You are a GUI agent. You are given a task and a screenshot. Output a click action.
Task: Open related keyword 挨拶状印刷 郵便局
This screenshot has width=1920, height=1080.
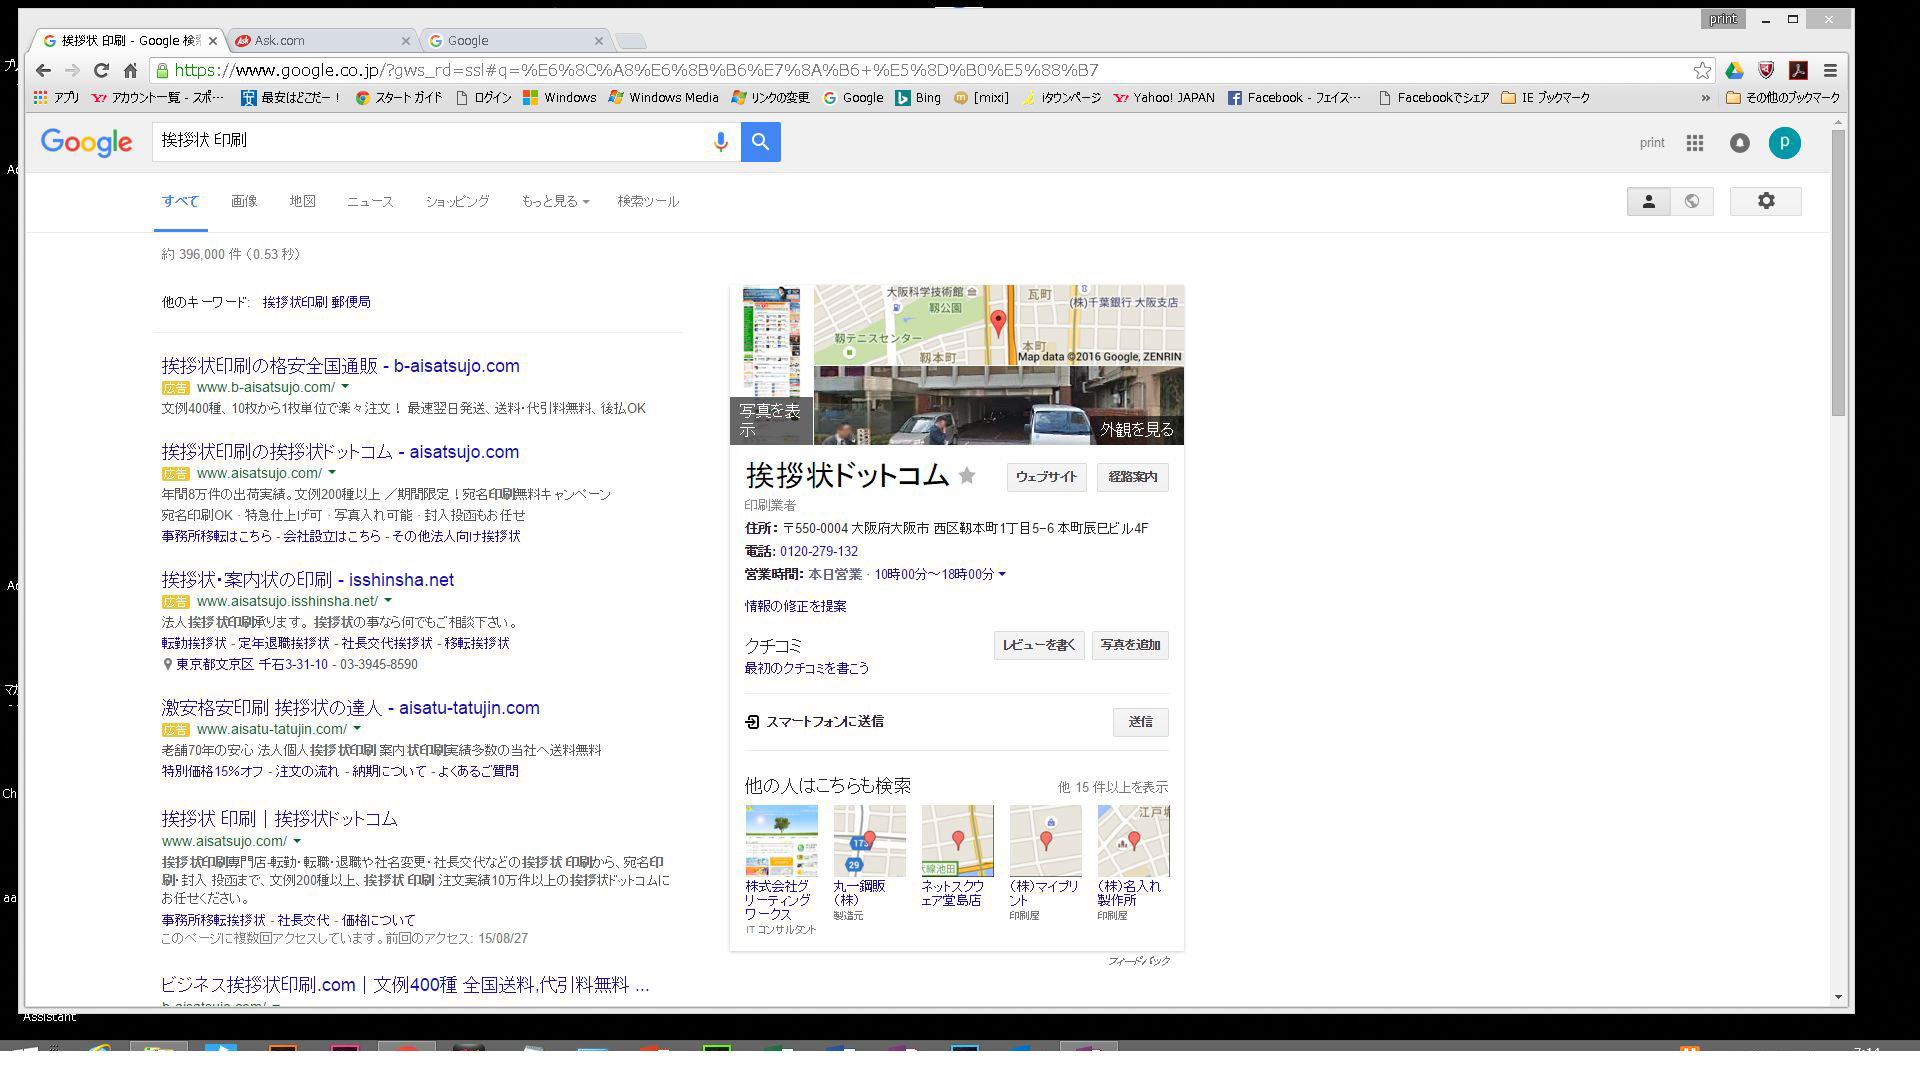click(x=316, y=302)
